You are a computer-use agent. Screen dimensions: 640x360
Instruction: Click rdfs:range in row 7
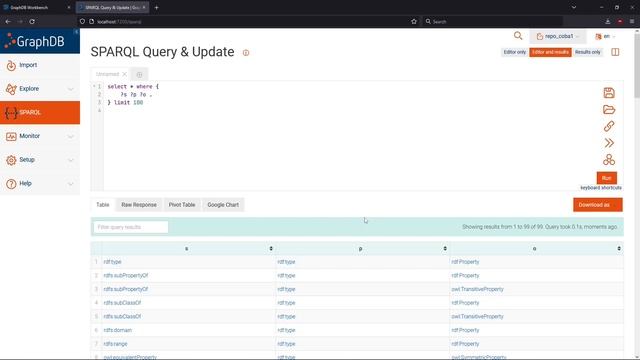click(x=116, y=344)
